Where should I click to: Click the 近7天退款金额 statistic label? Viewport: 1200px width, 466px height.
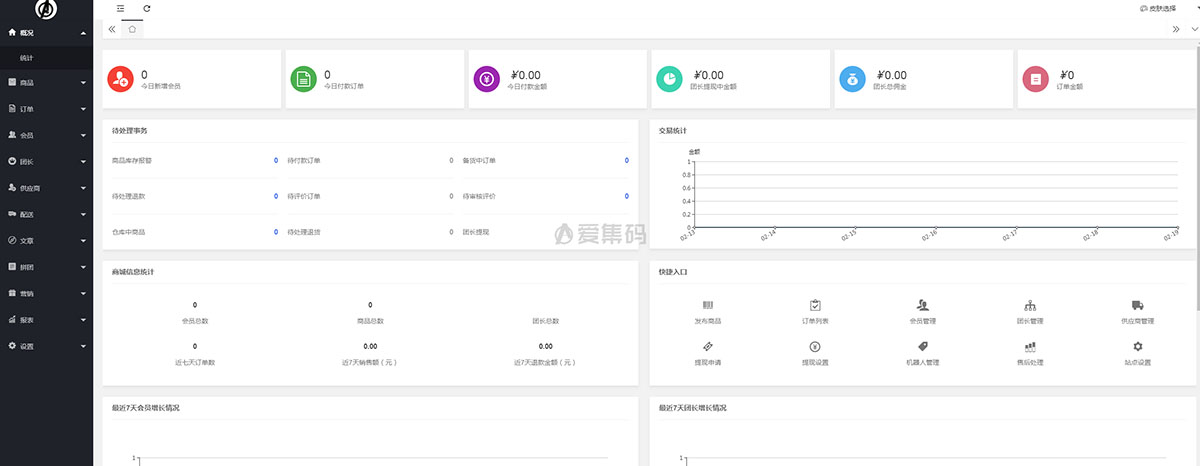point(546,362)
